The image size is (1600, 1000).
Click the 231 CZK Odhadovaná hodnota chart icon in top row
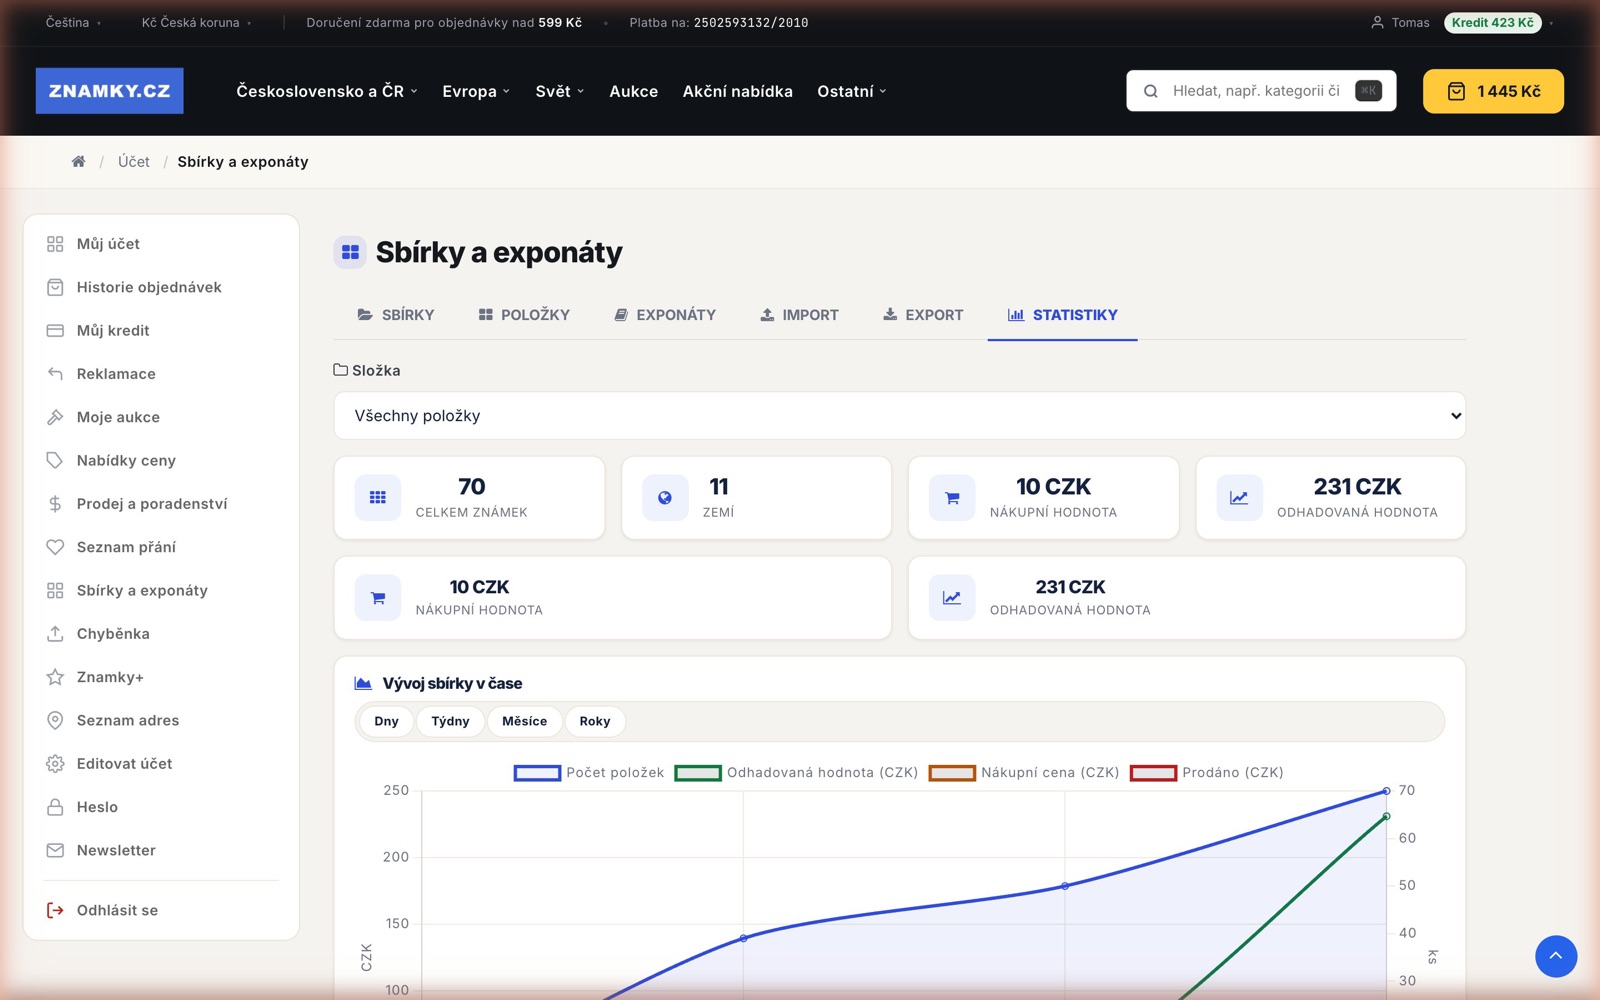point(1239,498)
